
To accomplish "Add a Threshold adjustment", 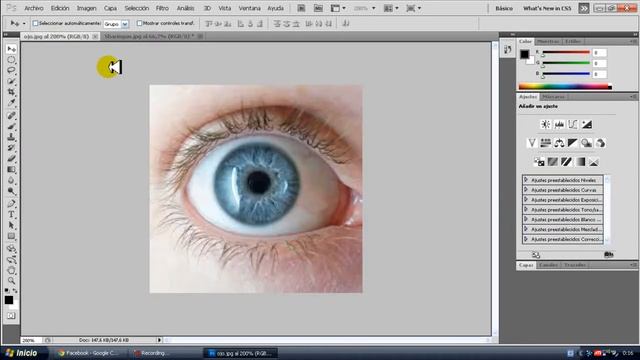I will 566,162.
